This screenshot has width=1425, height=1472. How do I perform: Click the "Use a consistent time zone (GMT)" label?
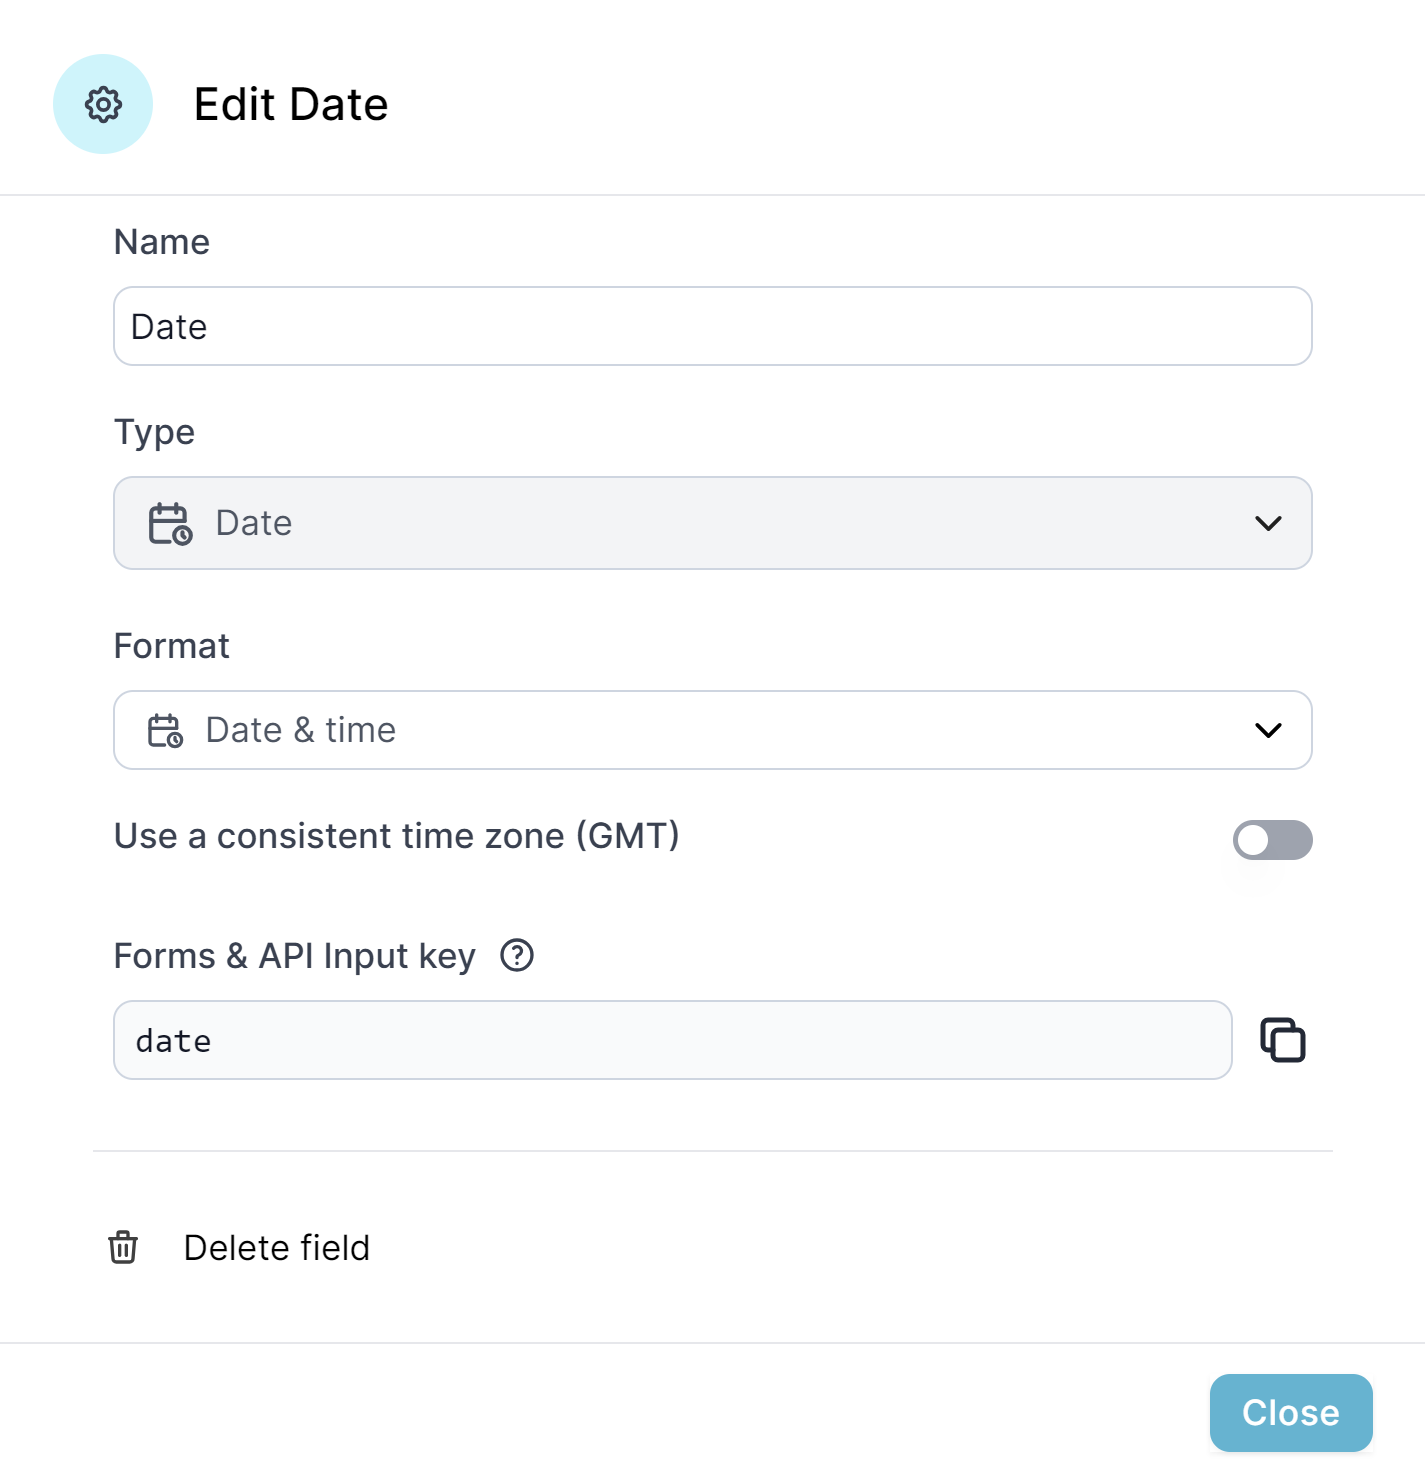point(397,836)
